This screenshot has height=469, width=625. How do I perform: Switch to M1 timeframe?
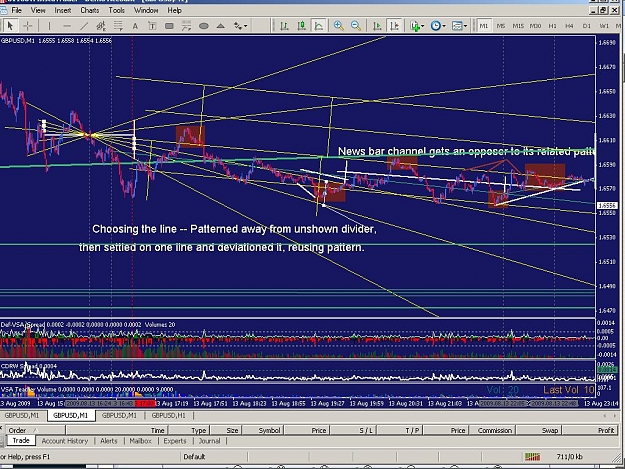click(483, 26)
